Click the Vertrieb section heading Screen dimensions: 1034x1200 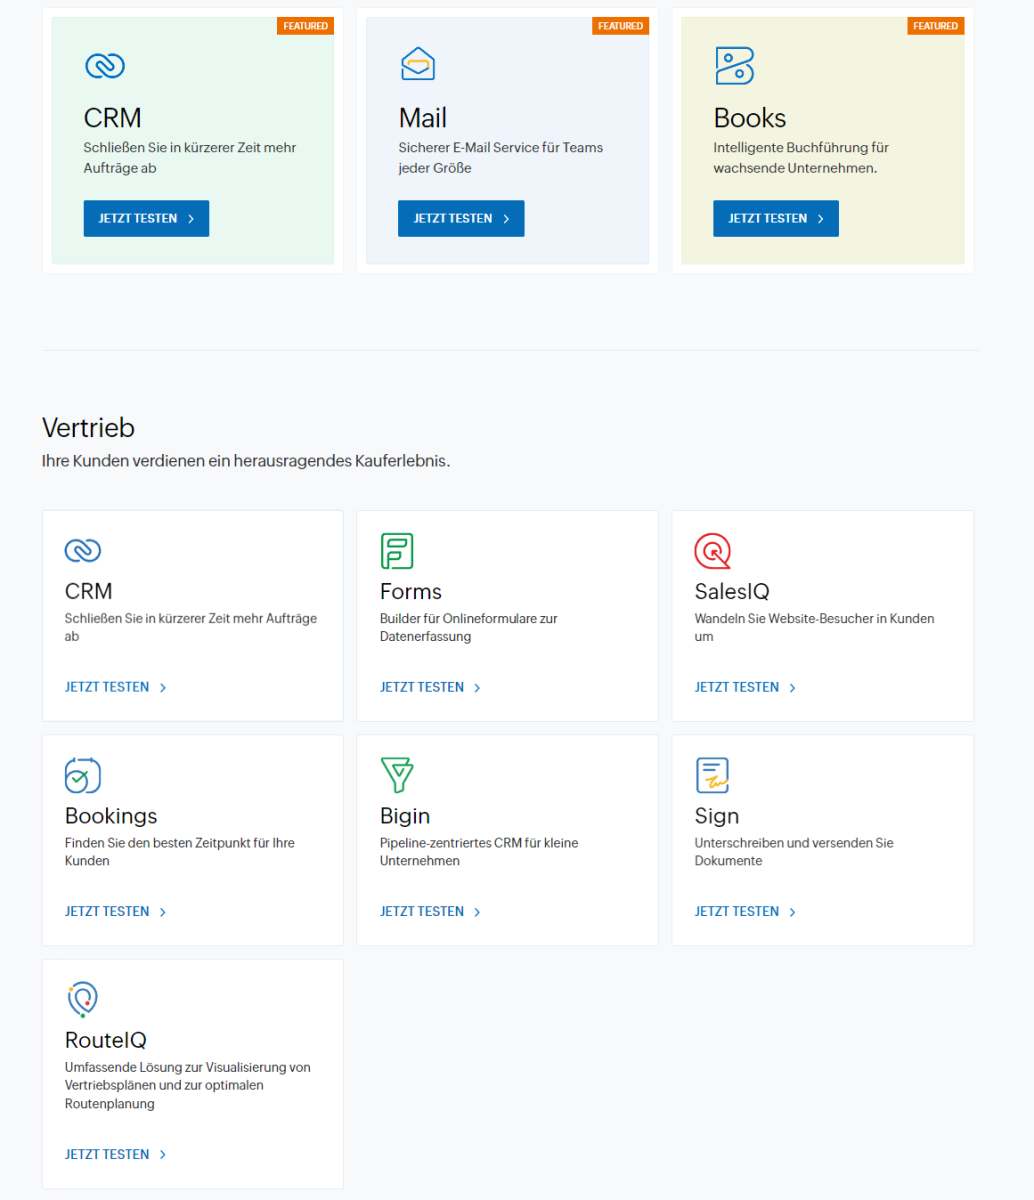coord(88,428)
